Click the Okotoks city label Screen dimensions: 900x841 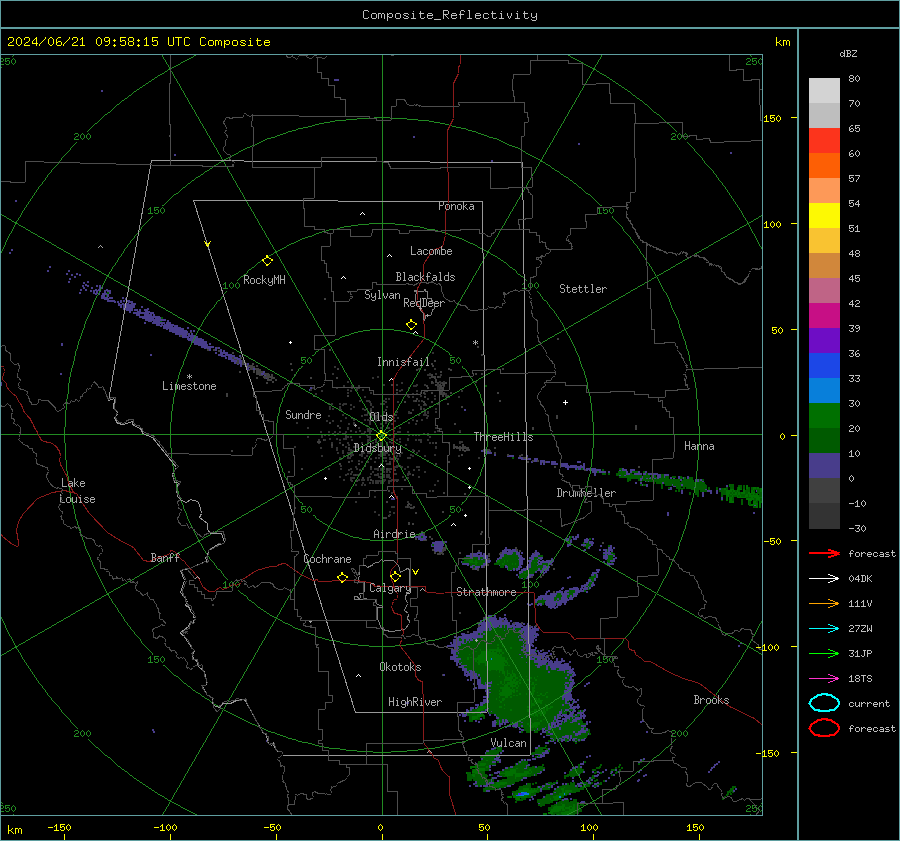point(400,666)
